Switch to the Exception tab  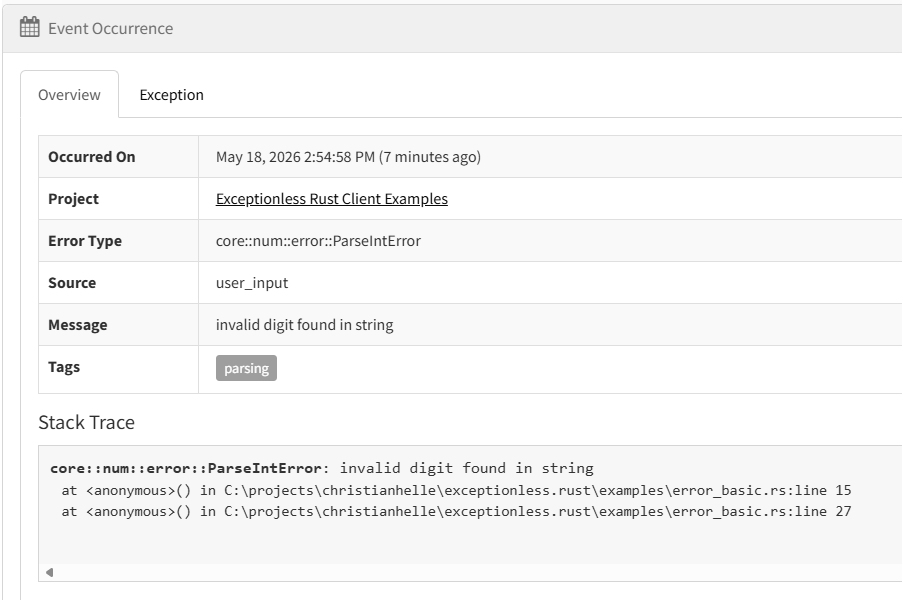point(171,95)
